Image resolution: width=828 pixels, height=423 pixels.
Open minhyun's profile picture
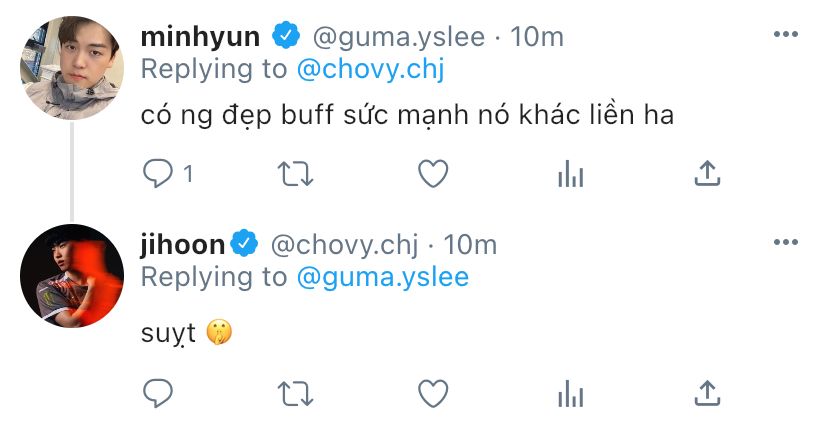coord(72,68)
